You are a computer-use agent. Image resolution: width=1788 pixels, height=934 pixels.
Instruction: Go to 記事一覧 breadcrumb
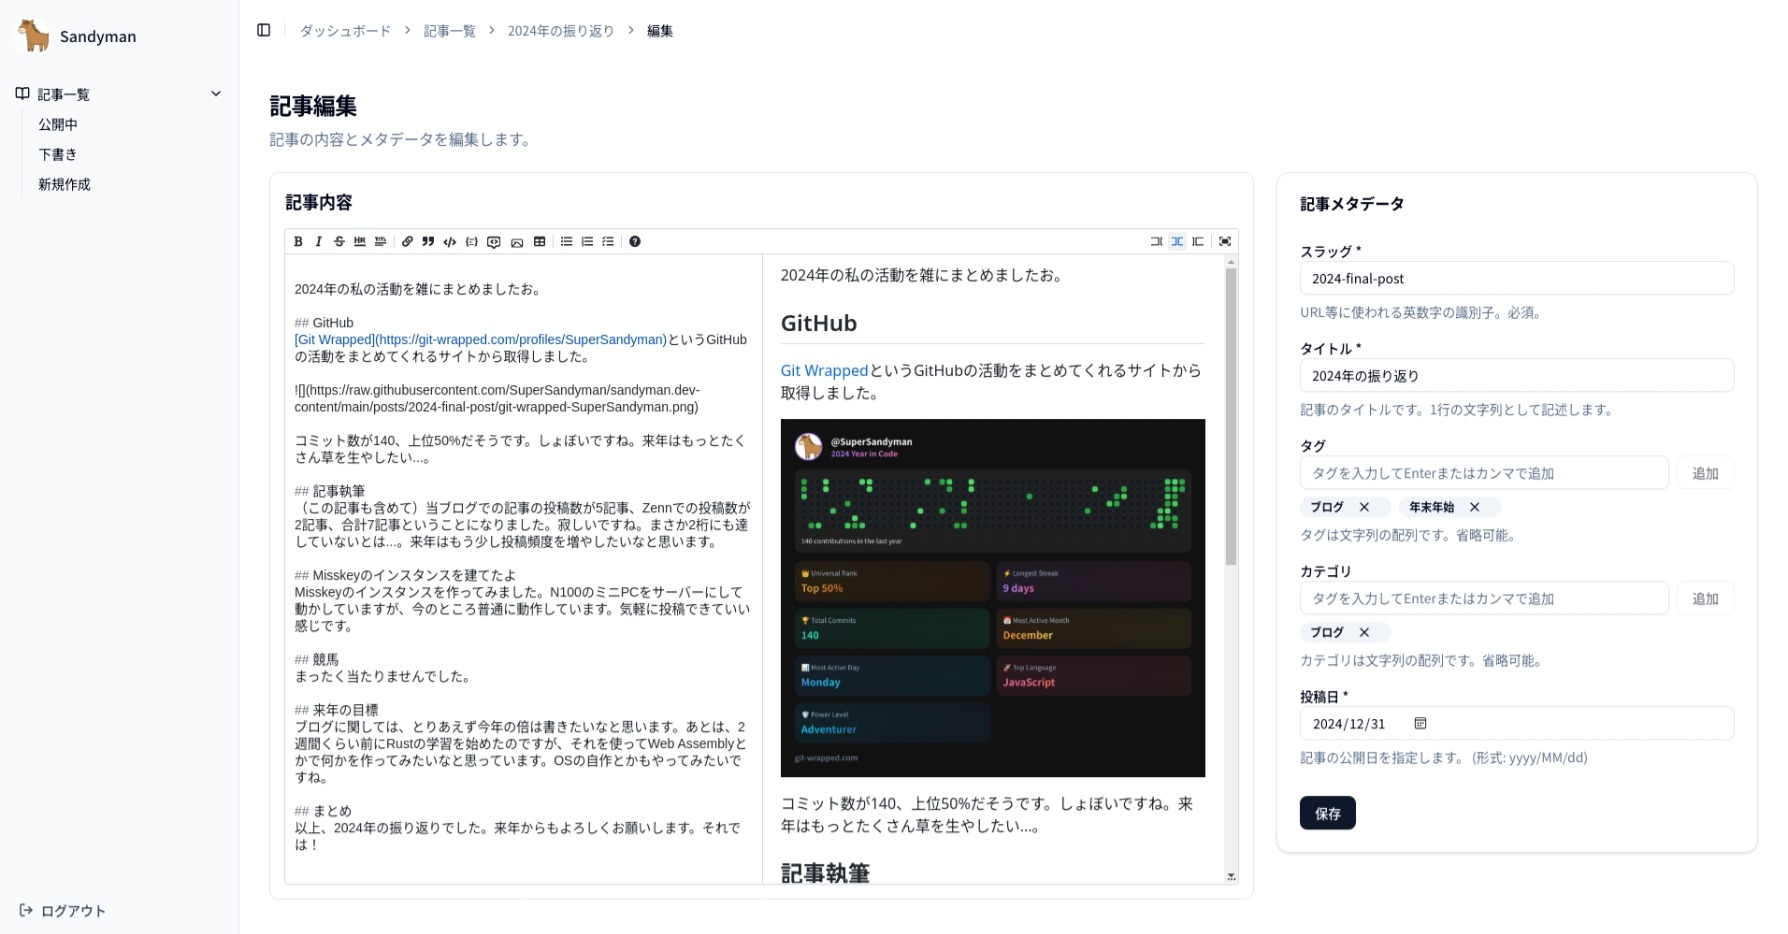click(449, 31)
